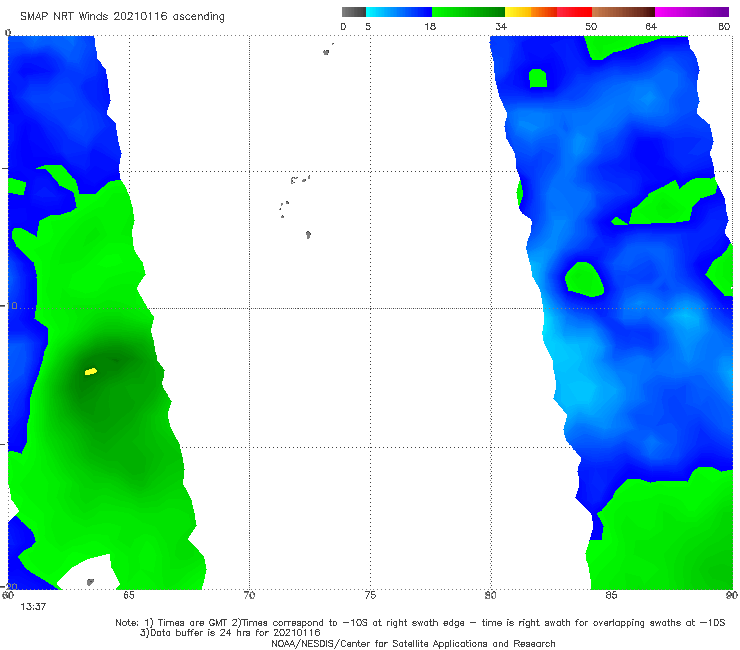Click the brown segment of the color bar

tap(623, 12)
